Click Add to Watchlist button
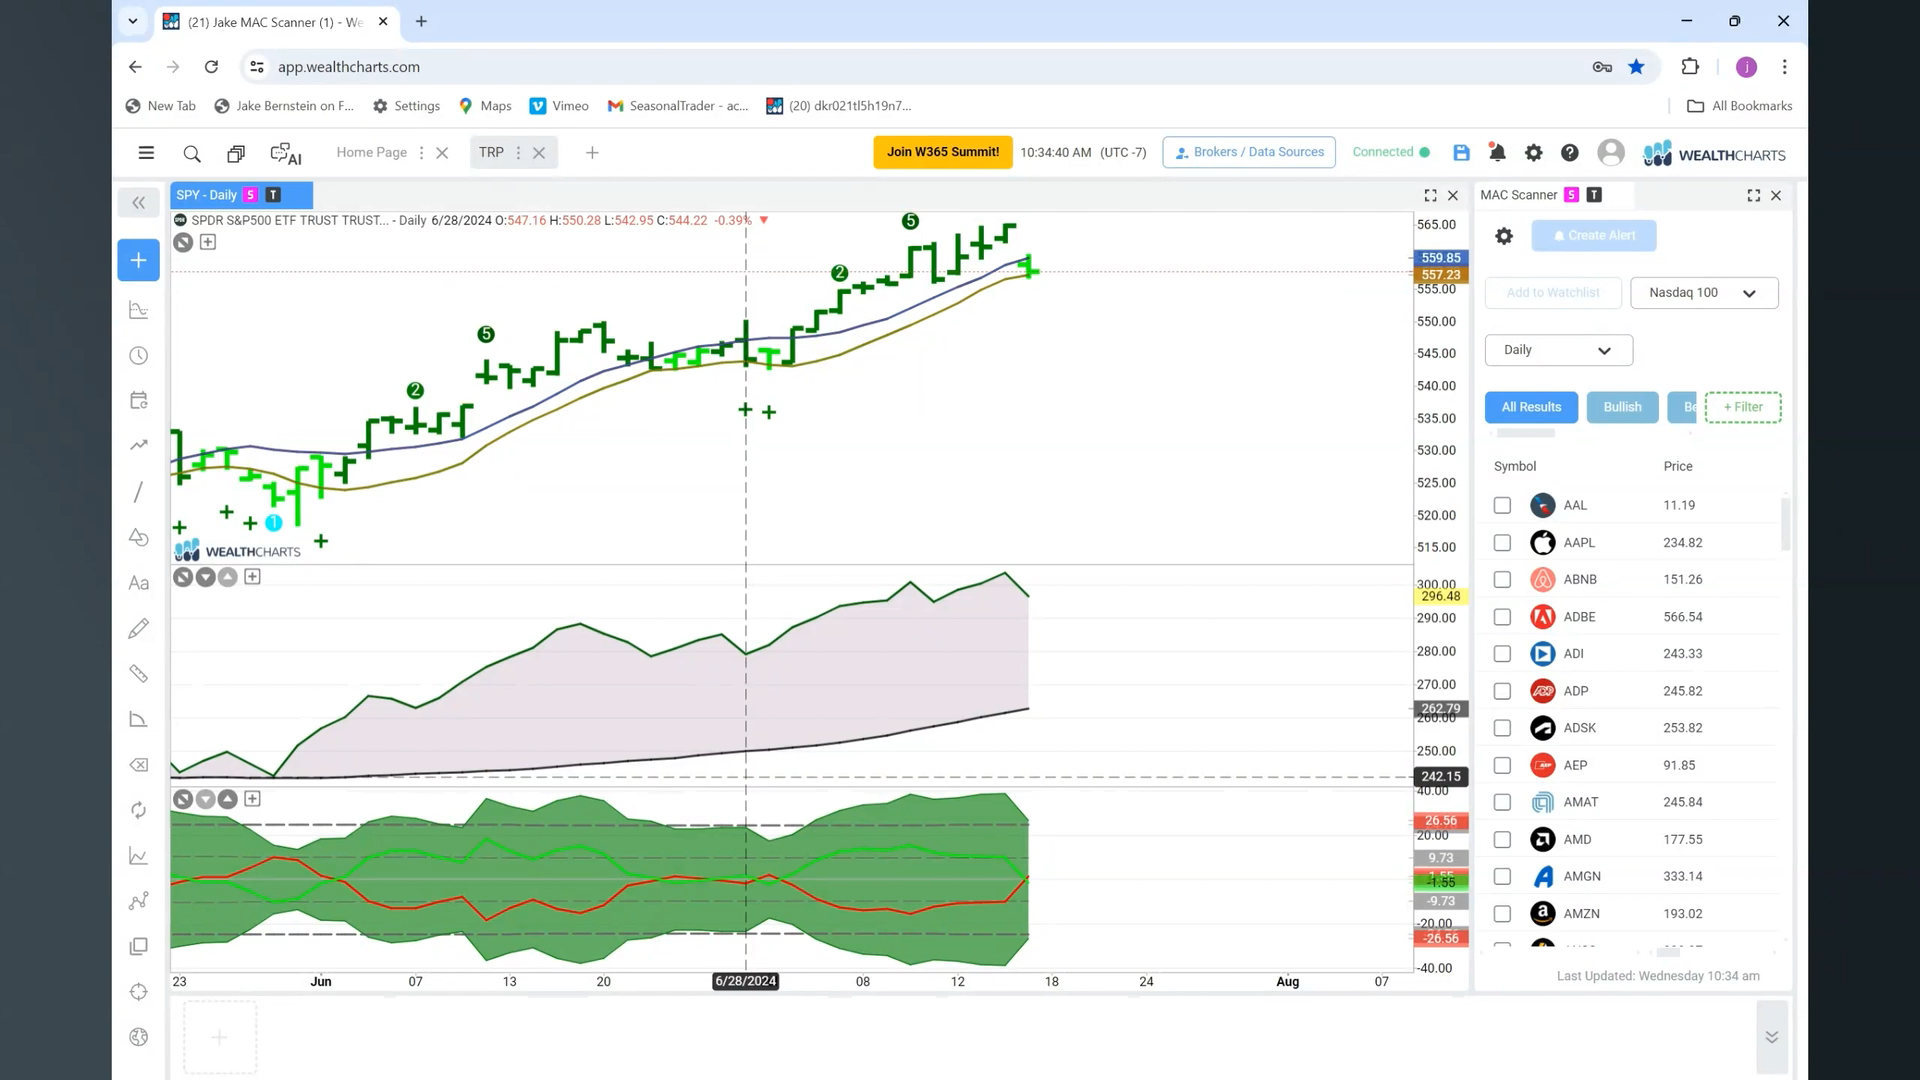The image size is (1920, 1080). point(1553,293)
